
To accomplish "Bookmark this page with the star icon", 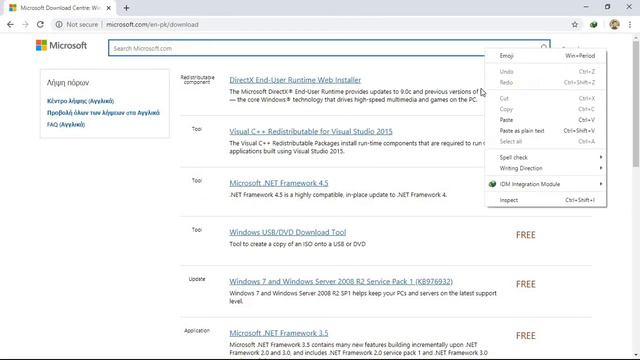I will point(575,24).
